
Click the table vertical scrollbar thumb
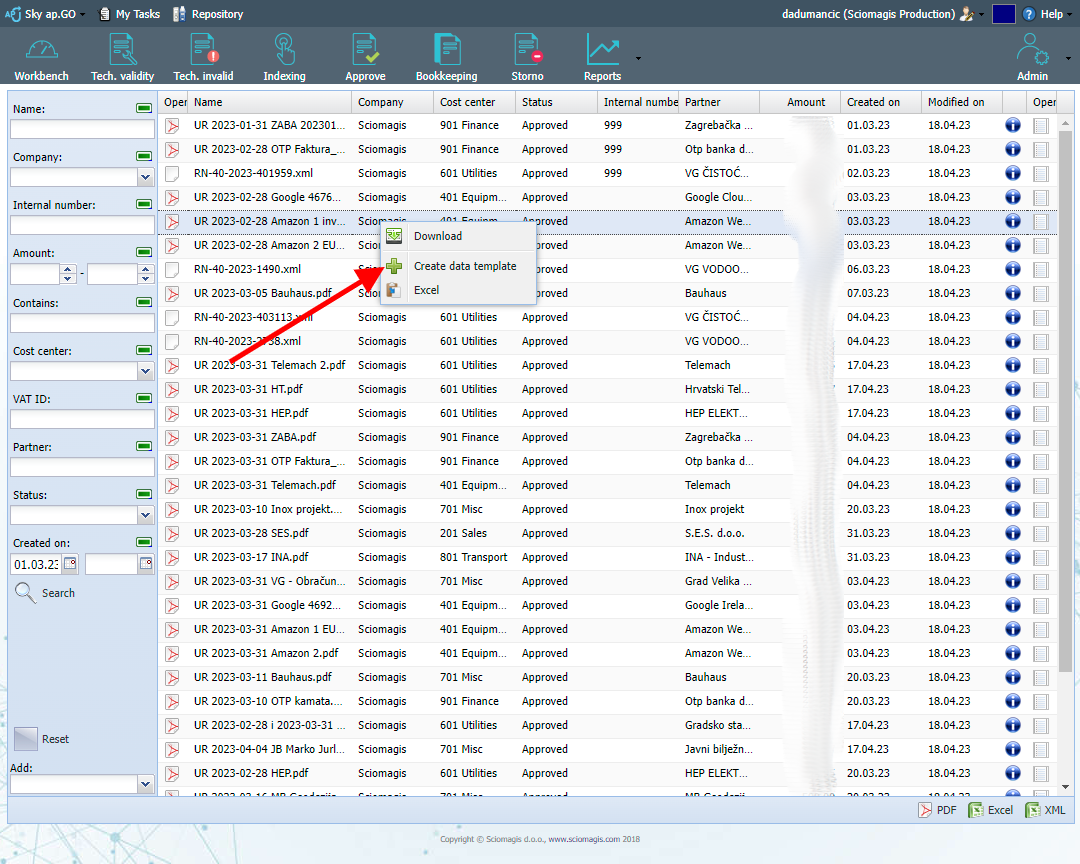(x=1065, y=400)
